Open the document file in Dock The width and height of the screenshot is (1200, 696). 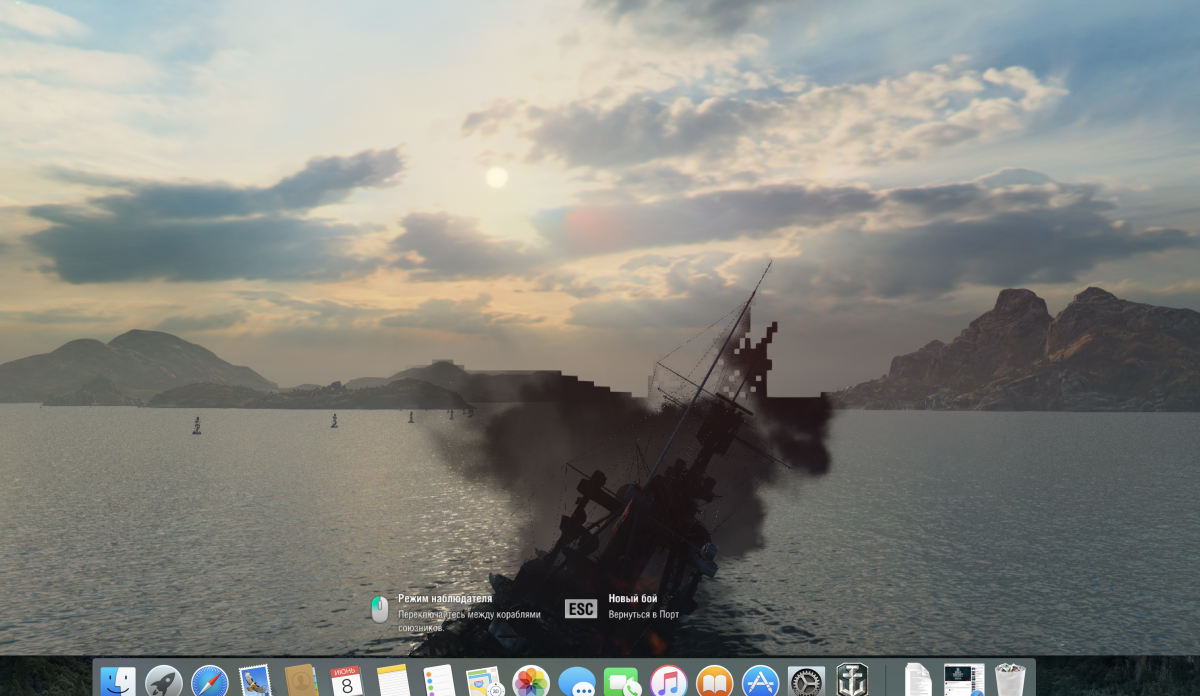tap(918, 680)
